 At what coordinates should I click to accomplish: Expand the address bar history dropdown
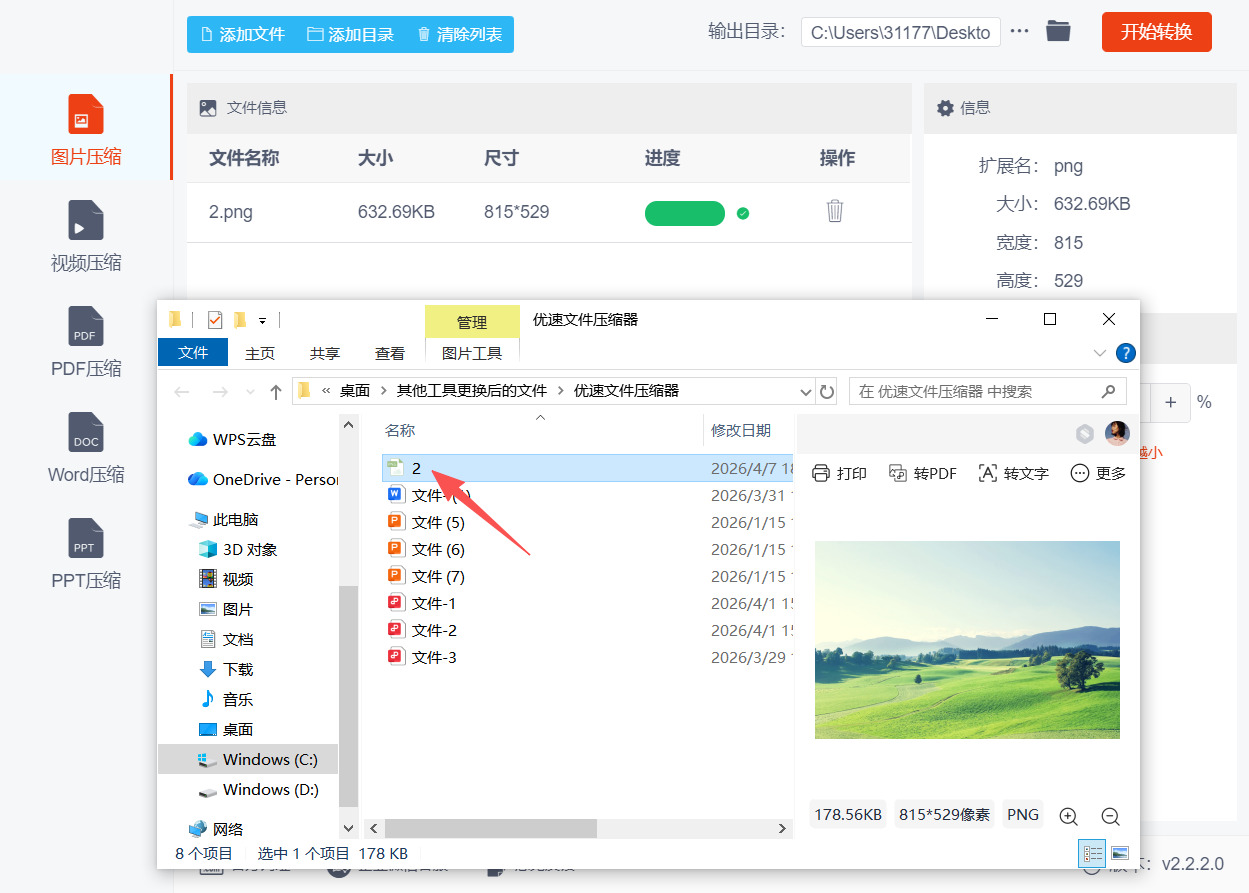click(x=805, y=391)
